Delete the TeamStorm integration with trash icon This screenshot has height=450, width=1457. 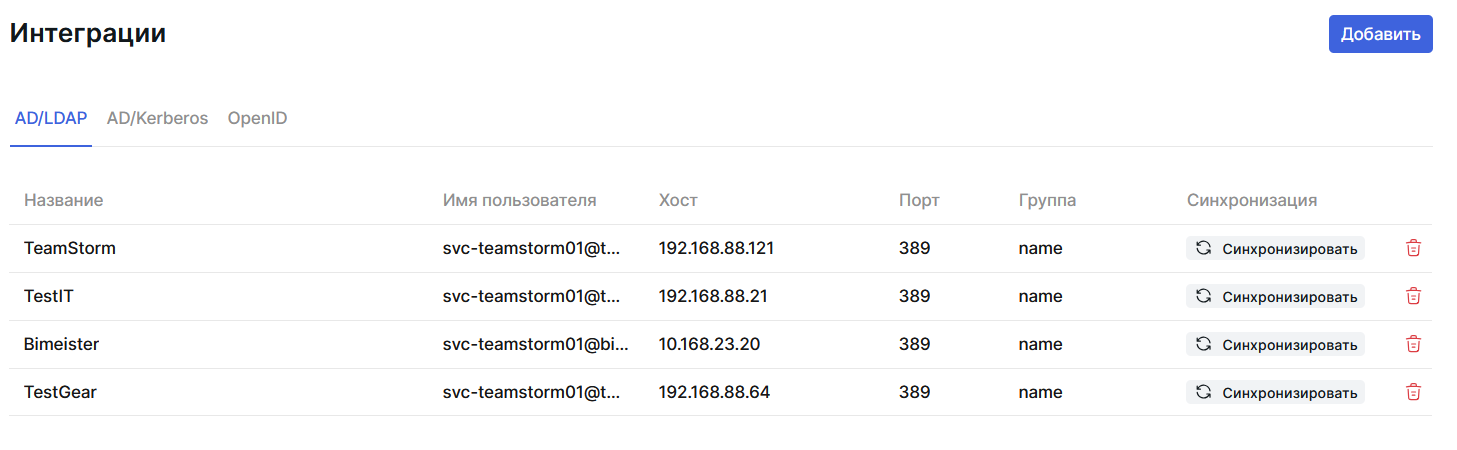pos(1413,248)
